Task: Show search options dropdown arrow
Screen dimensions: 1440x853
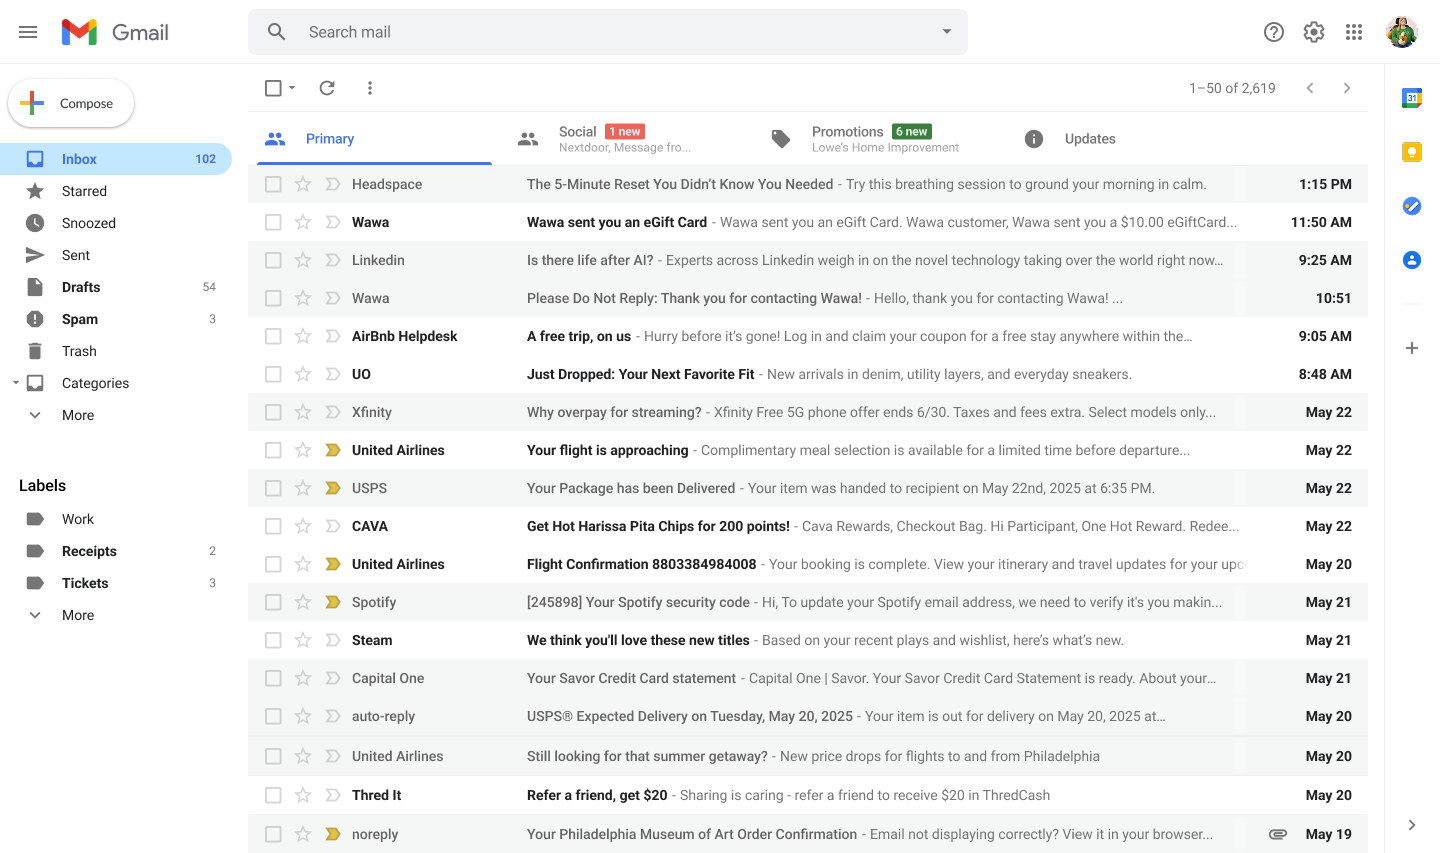Action: (947, 32)
